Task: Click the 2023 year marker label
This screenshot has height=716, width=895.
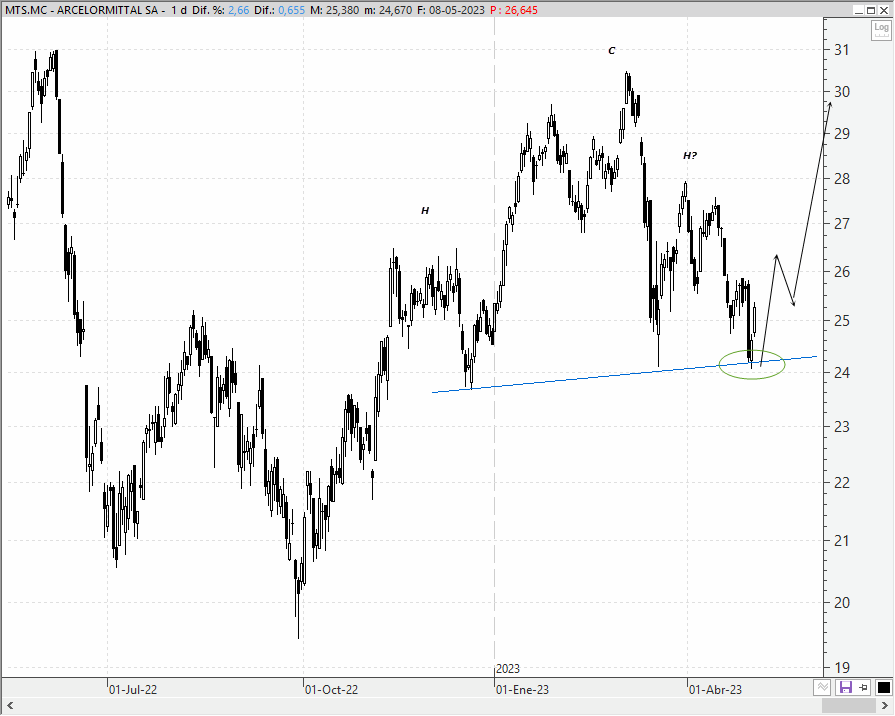Action: click(508, 668)
